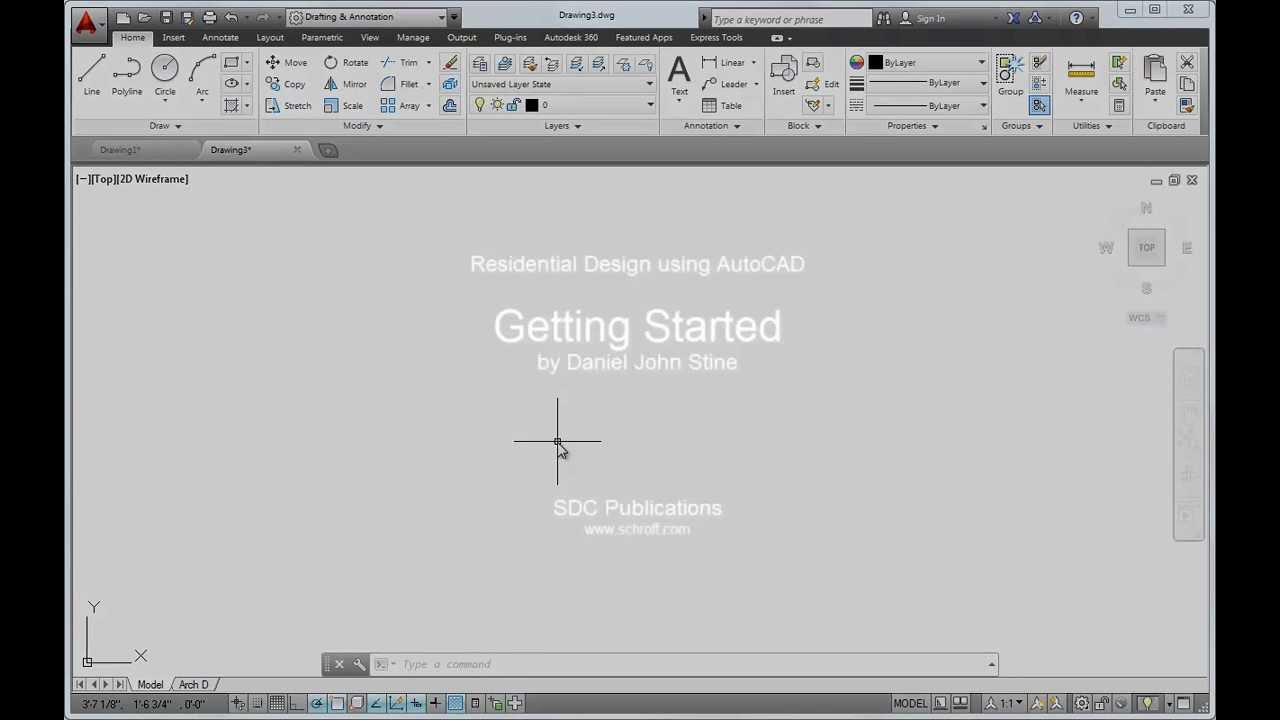Open the Drafting & Annotation workspace dropdown
1280x720 pixels.
366,17
